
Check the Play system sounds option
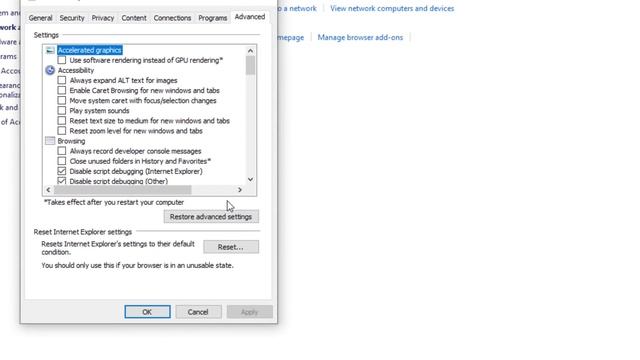[62, 111]
